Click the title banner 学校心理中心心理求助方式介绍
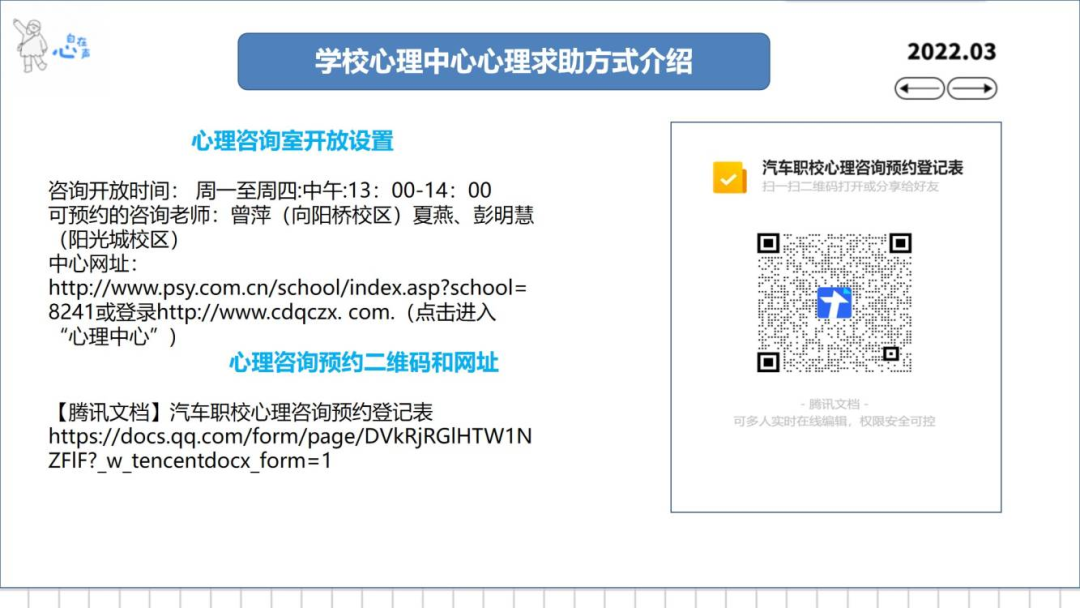Image resolution: width=1080 pixels, height=608 pixels. [x=503, y=61]
